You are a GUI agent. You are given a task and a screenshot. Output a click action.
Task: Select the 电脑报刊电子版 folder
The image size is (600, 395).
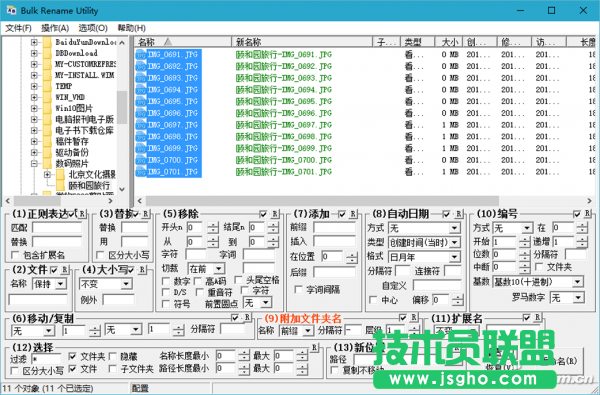85,119
